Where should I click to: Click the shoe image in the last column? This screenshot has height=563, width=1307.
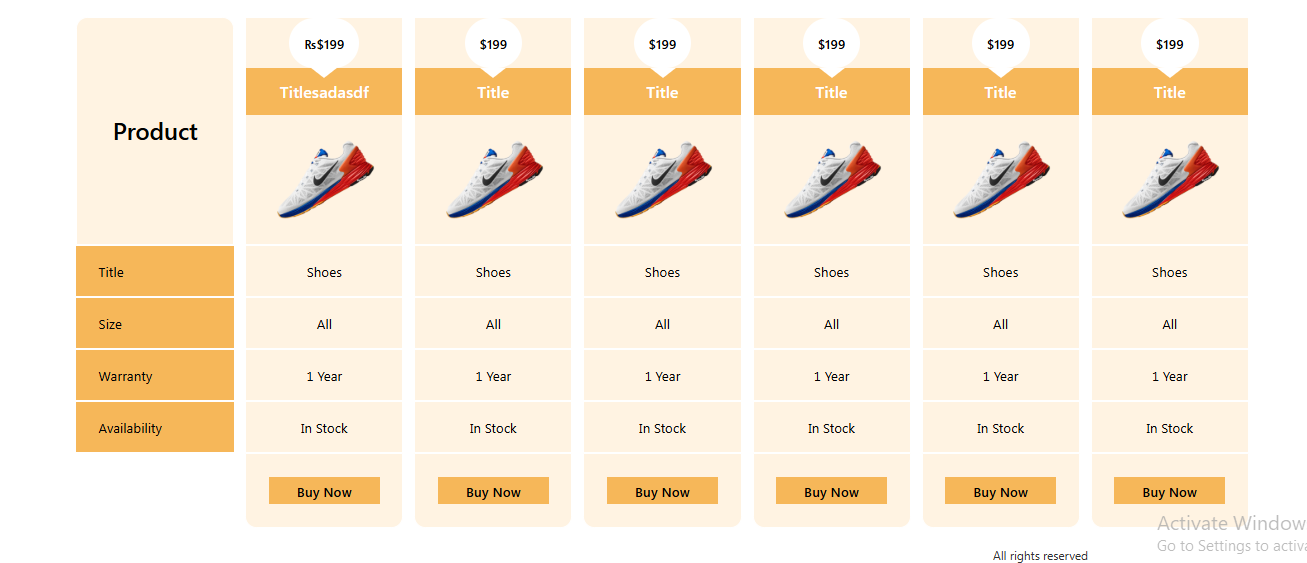tap(1169, 180)
